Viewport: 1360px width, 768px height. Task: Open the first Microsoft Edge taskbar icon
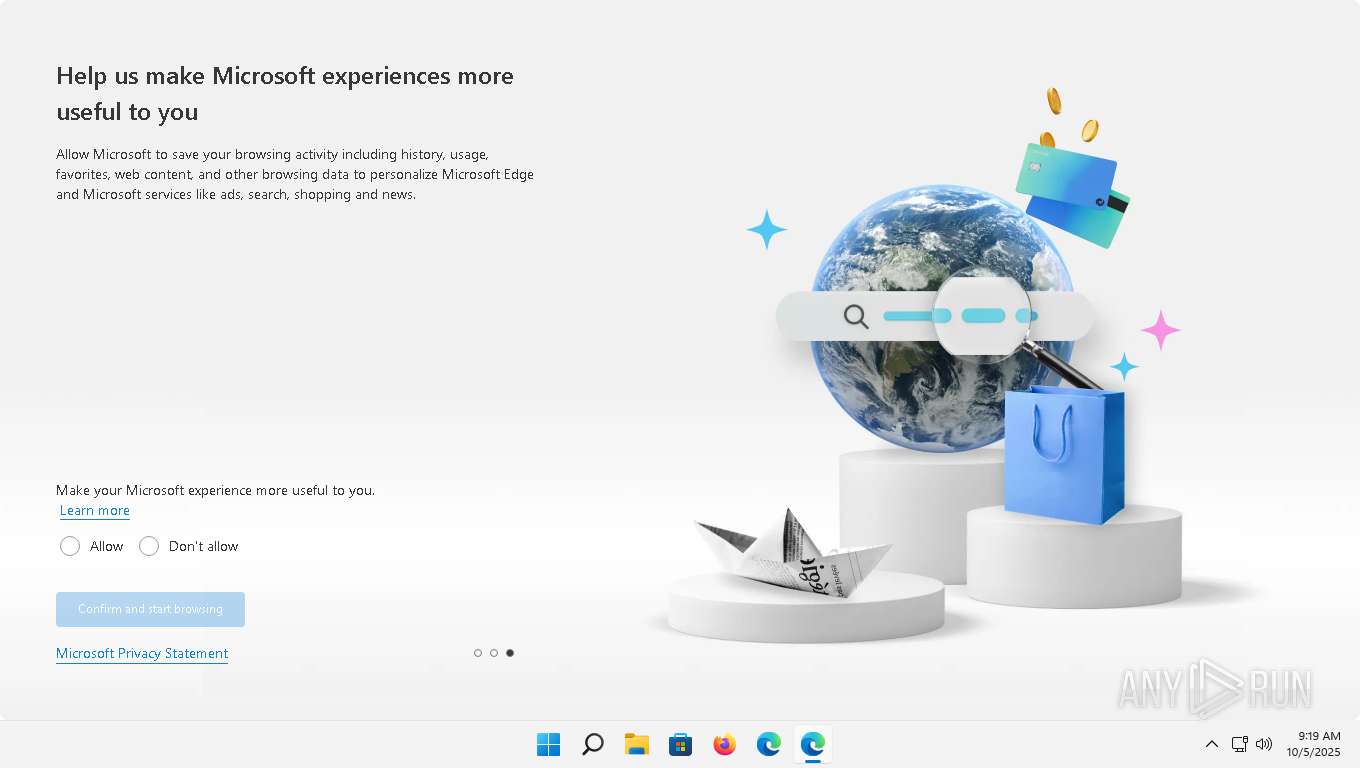click(769, 744)
